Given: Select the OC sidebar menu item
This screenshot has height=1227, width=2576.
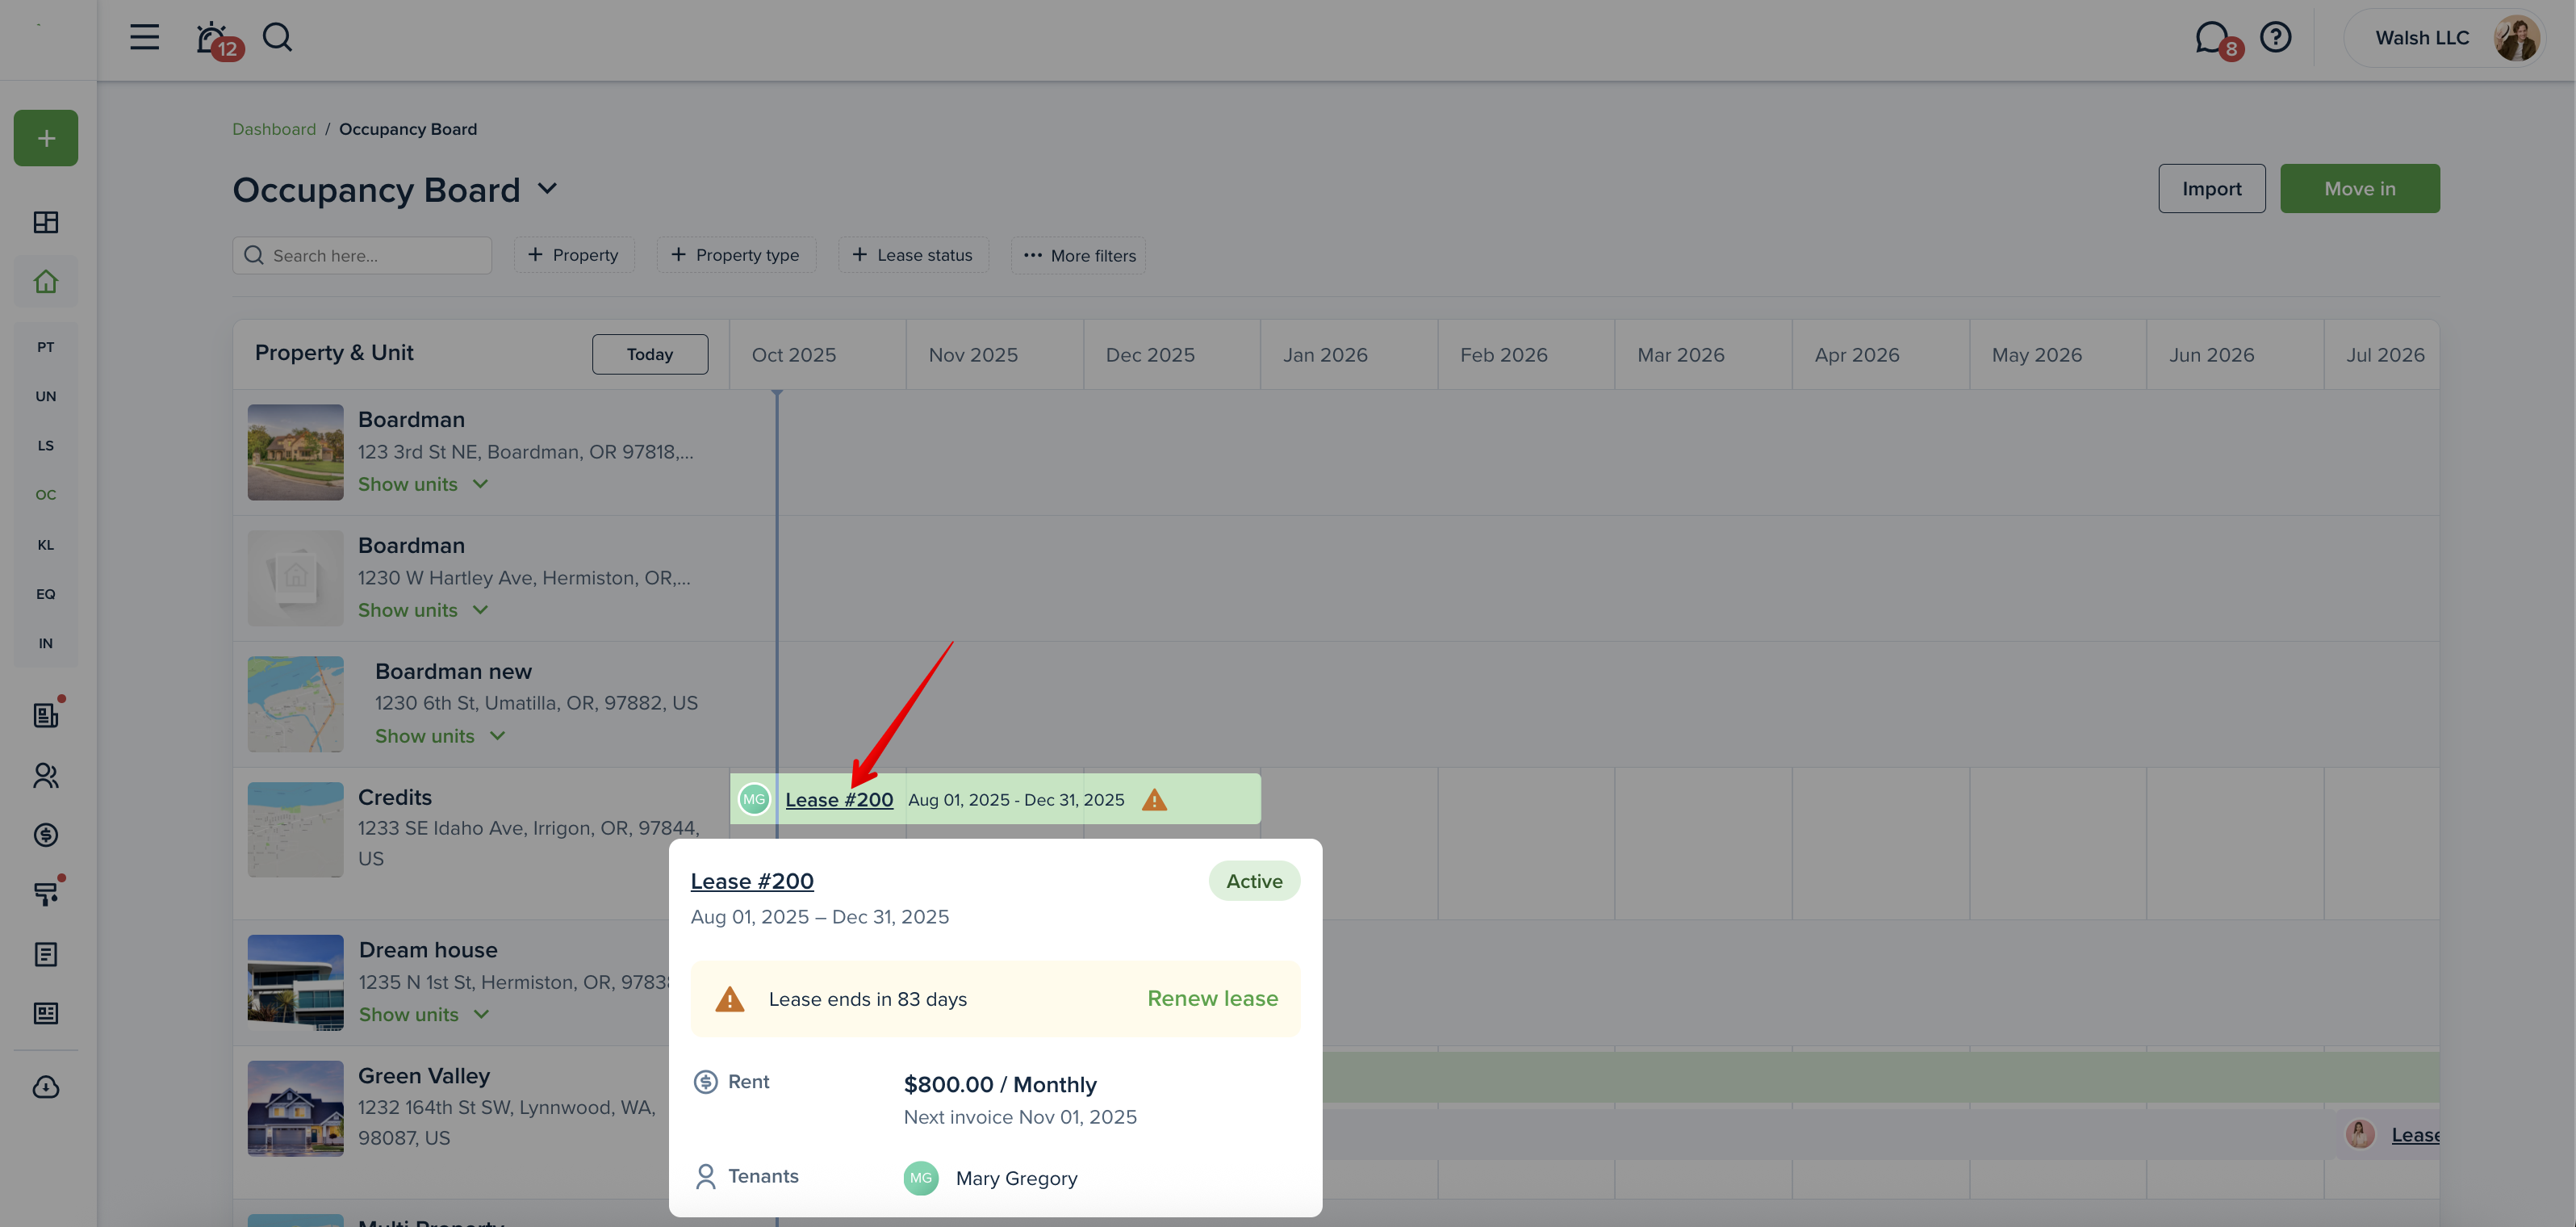Looking at the screenshot, I should [x=46, y=495].
